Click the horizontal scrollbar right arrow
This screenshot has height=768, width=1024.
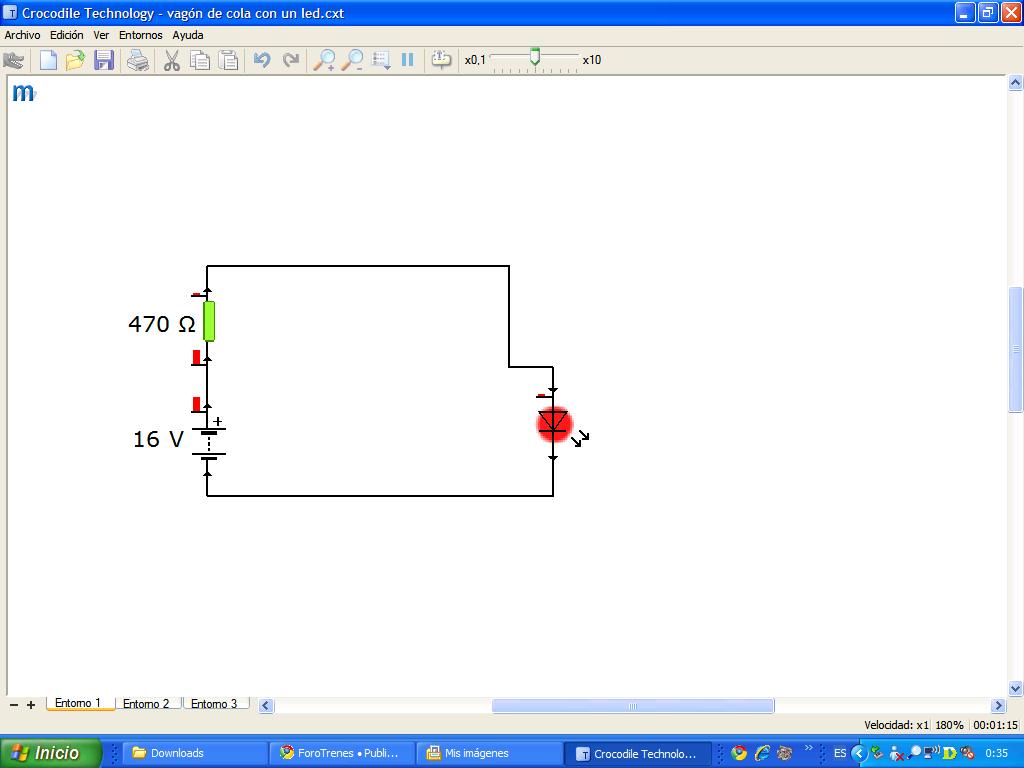coord(998,705)
